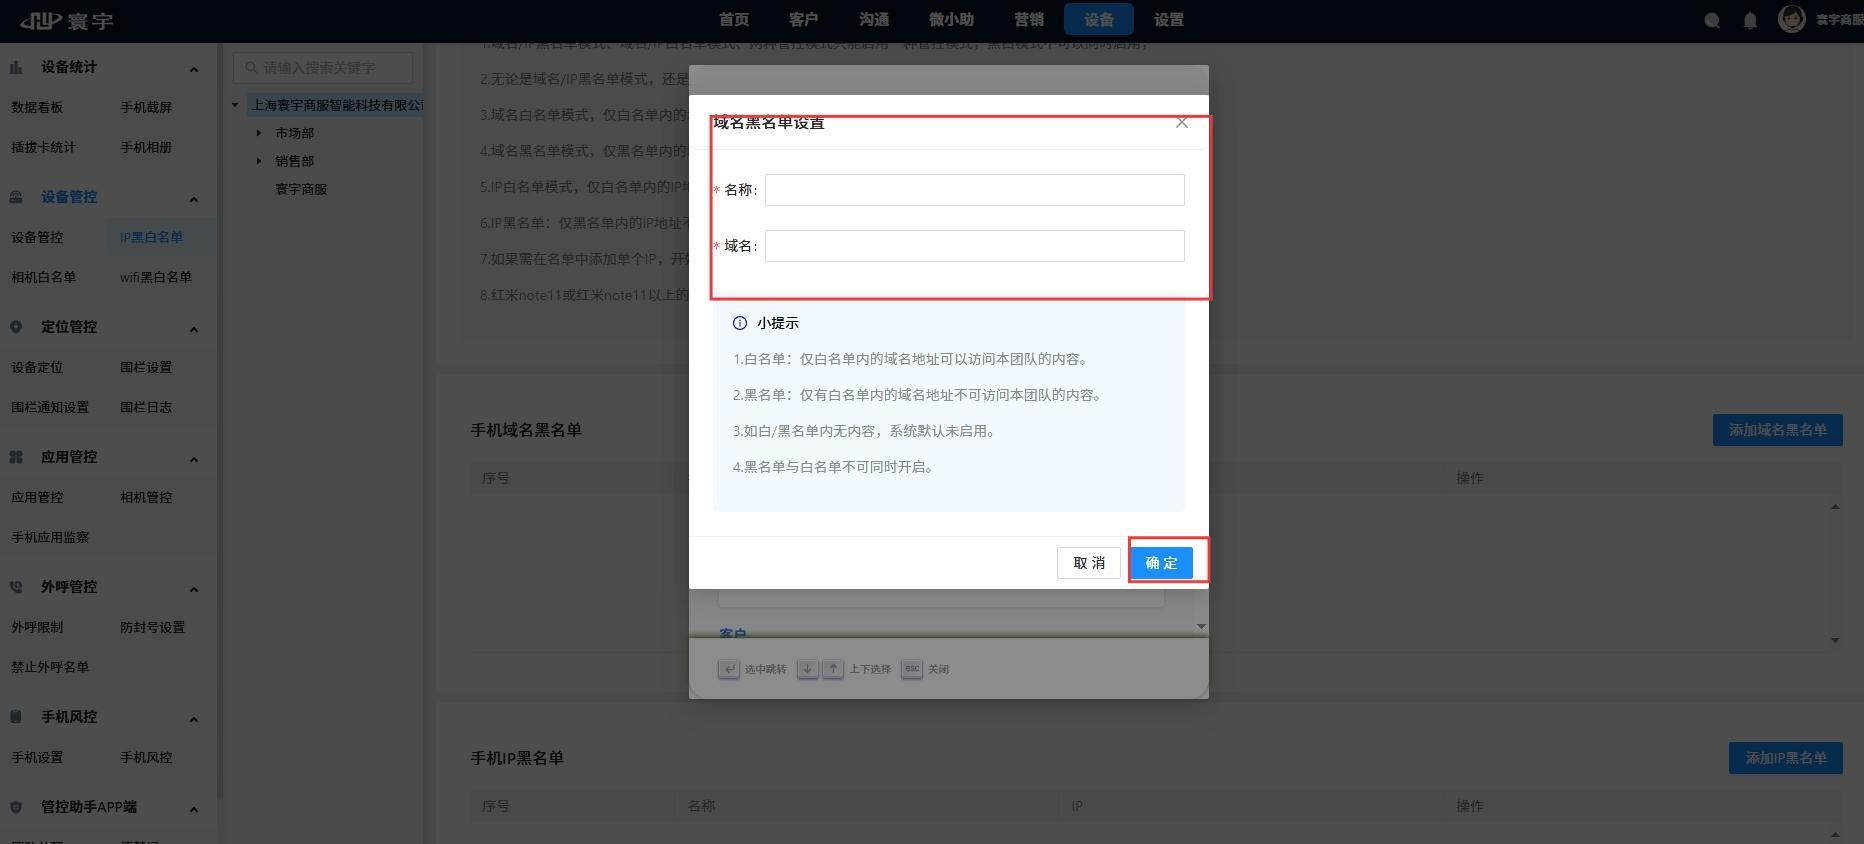Open 相机管控 in sidebar
The image size is (1864, 844).
click(x=146, y=497)
